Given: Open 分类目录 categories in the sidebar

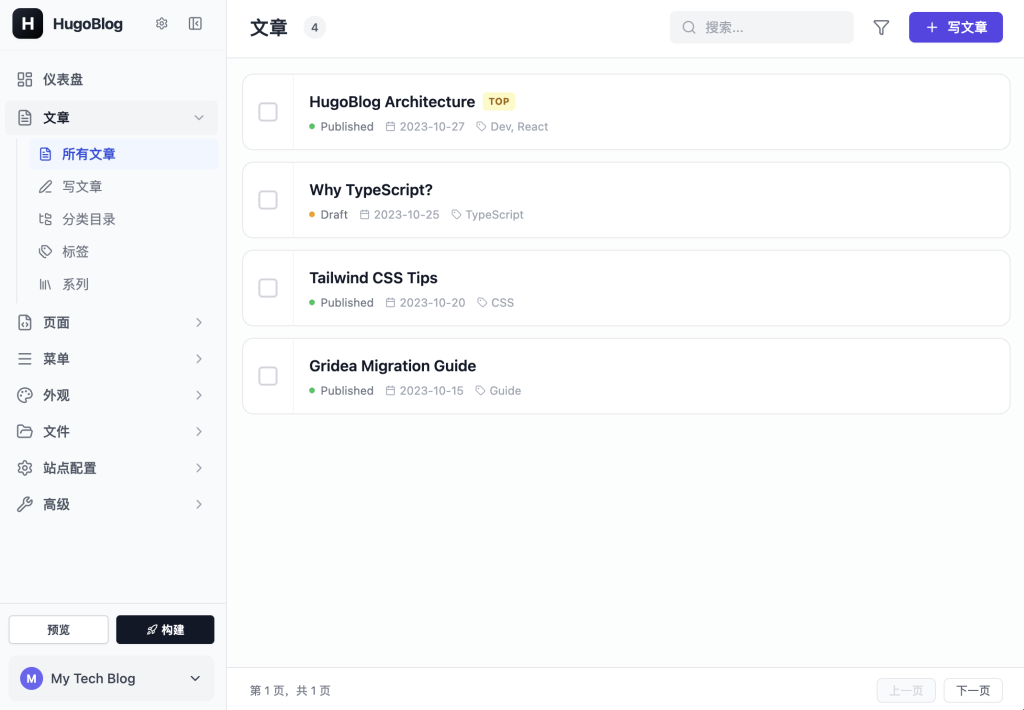Looking at the screenshot, I should pyautogui.click(x=89, y=219).
